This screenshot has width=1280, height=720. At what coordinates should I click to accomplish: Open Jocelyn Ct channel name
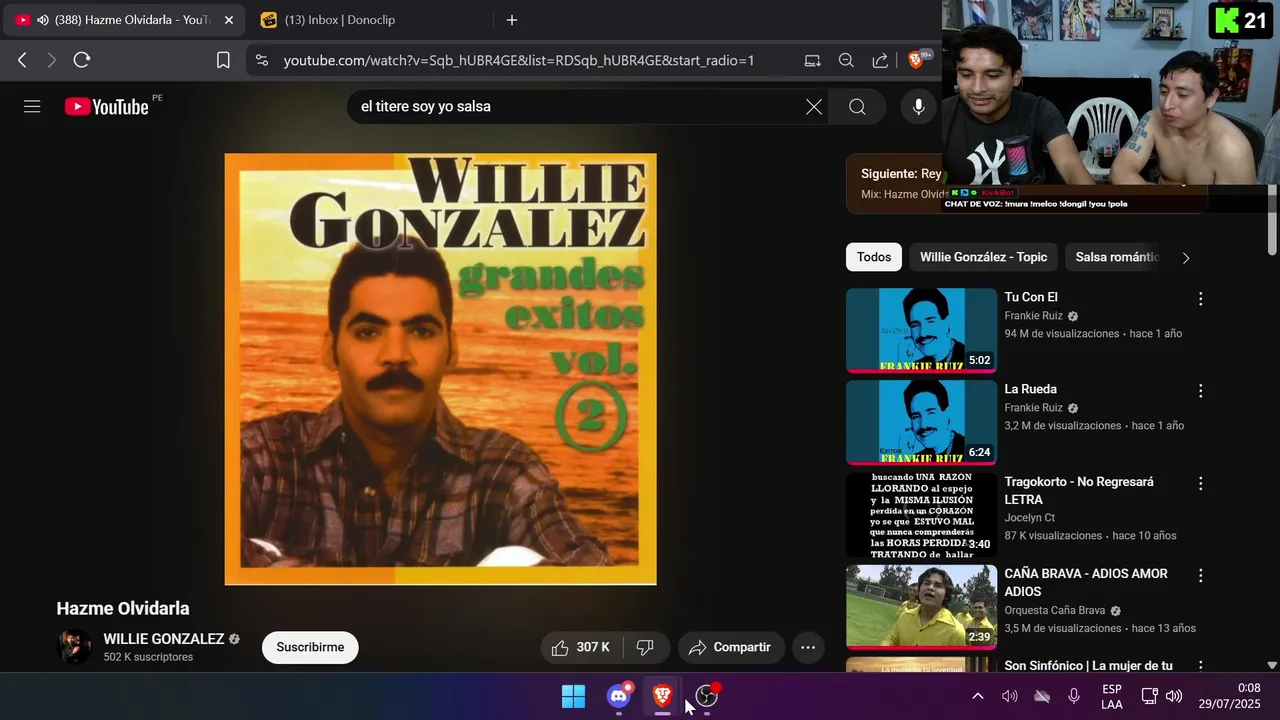click(1029, 518)
